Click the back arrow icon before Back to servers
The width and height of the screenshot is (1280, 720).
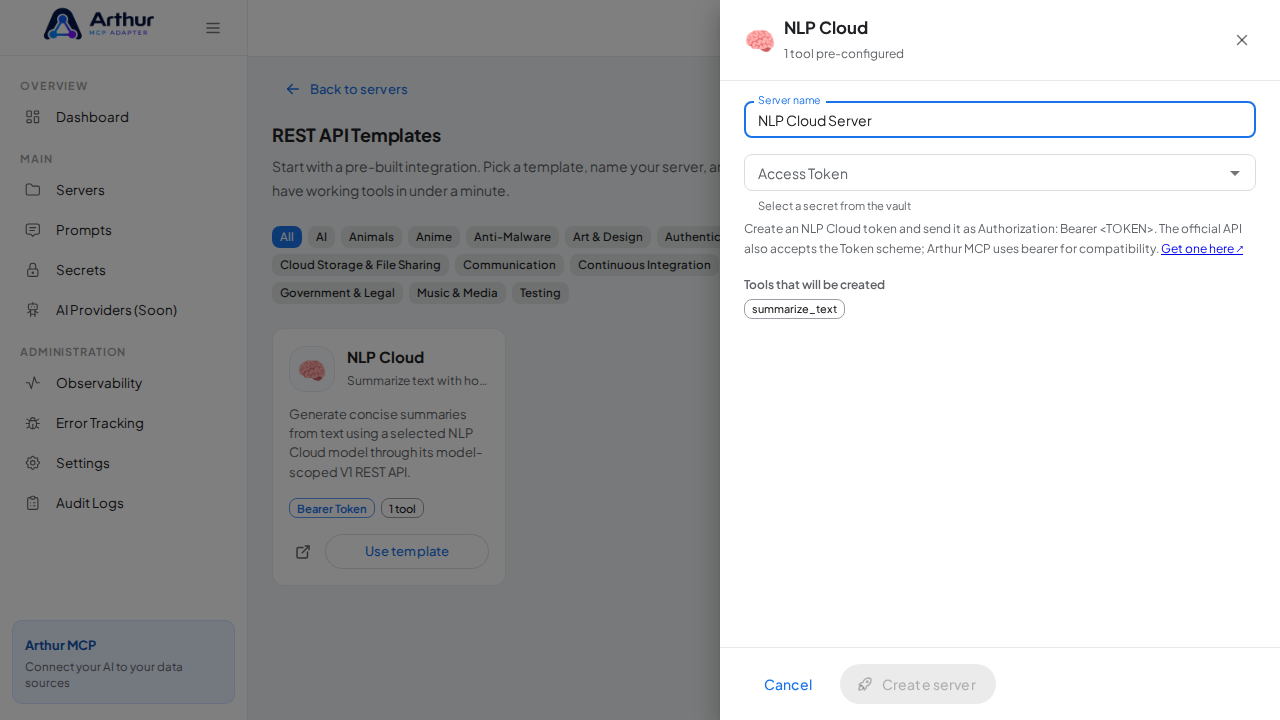pos(293,89)
